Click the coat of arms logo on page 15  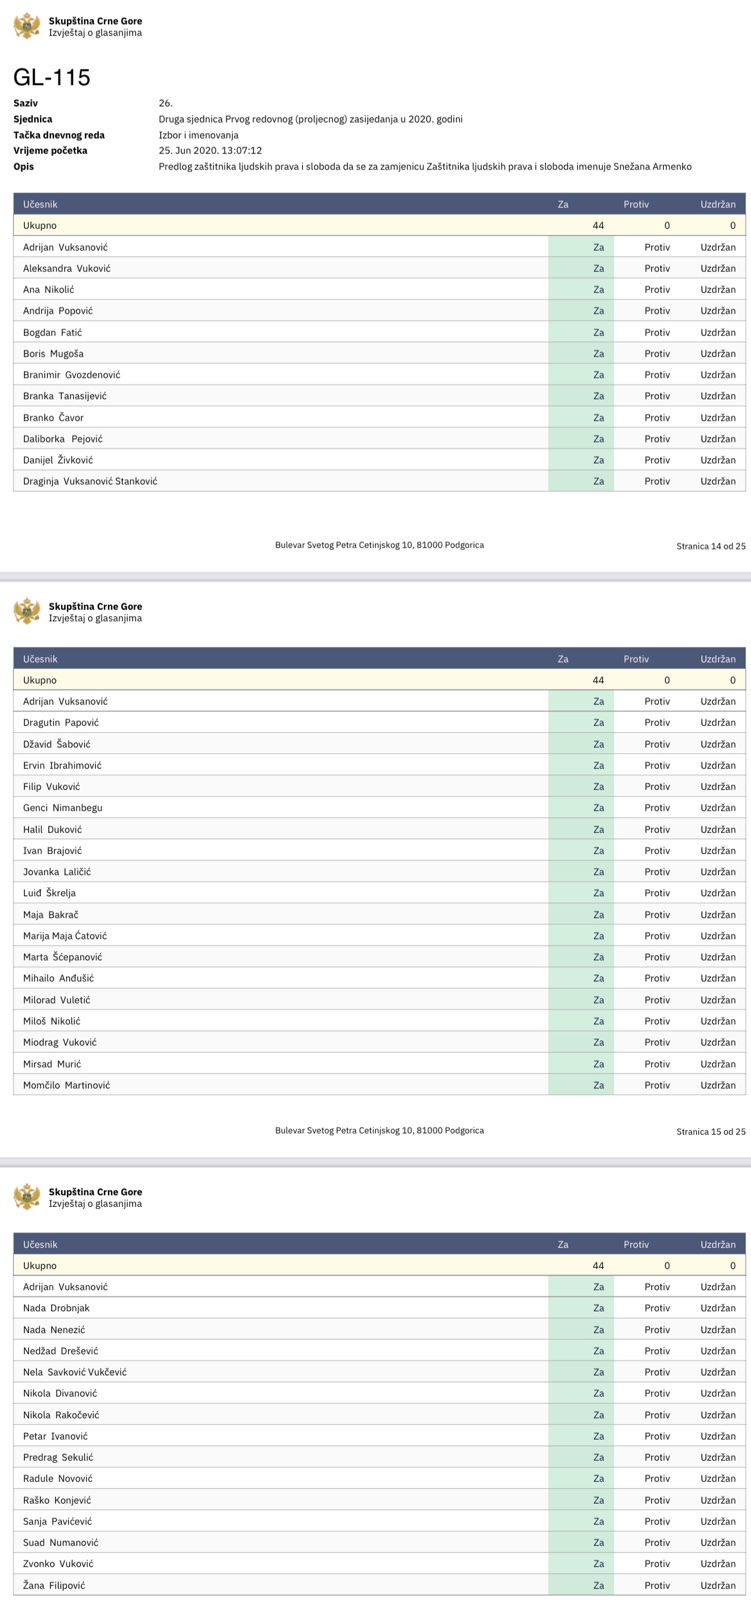(27, 611)
